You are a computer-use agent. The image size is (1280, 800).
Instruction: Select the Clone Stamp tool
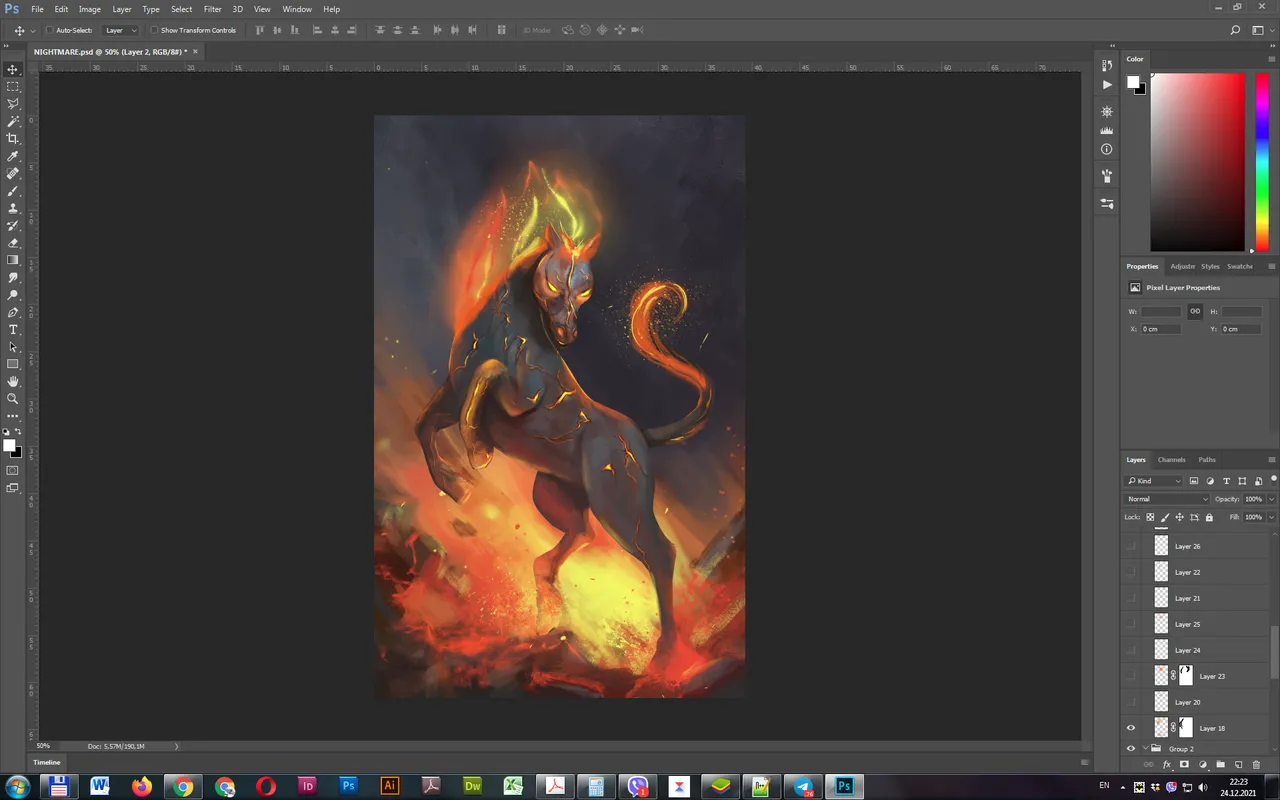tap(13, 208)
